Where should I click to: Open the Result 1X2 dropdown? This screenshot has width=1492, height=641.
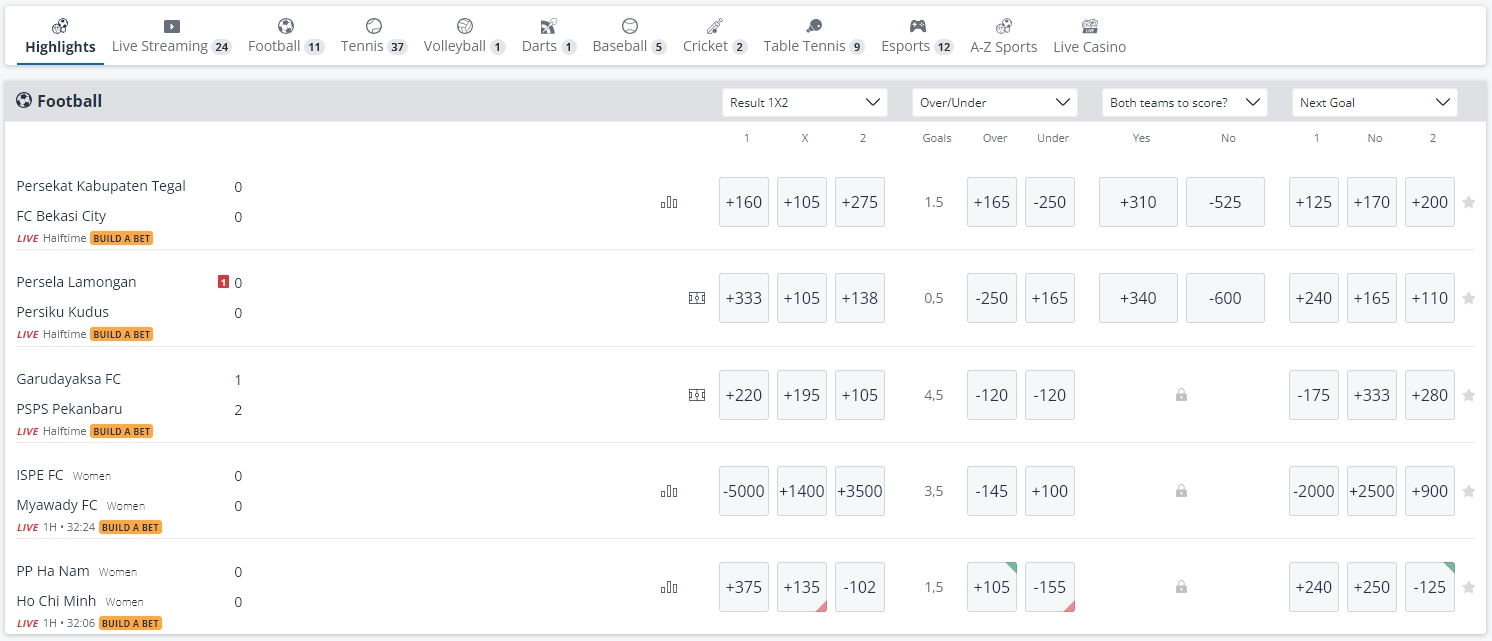pos(804,102)
